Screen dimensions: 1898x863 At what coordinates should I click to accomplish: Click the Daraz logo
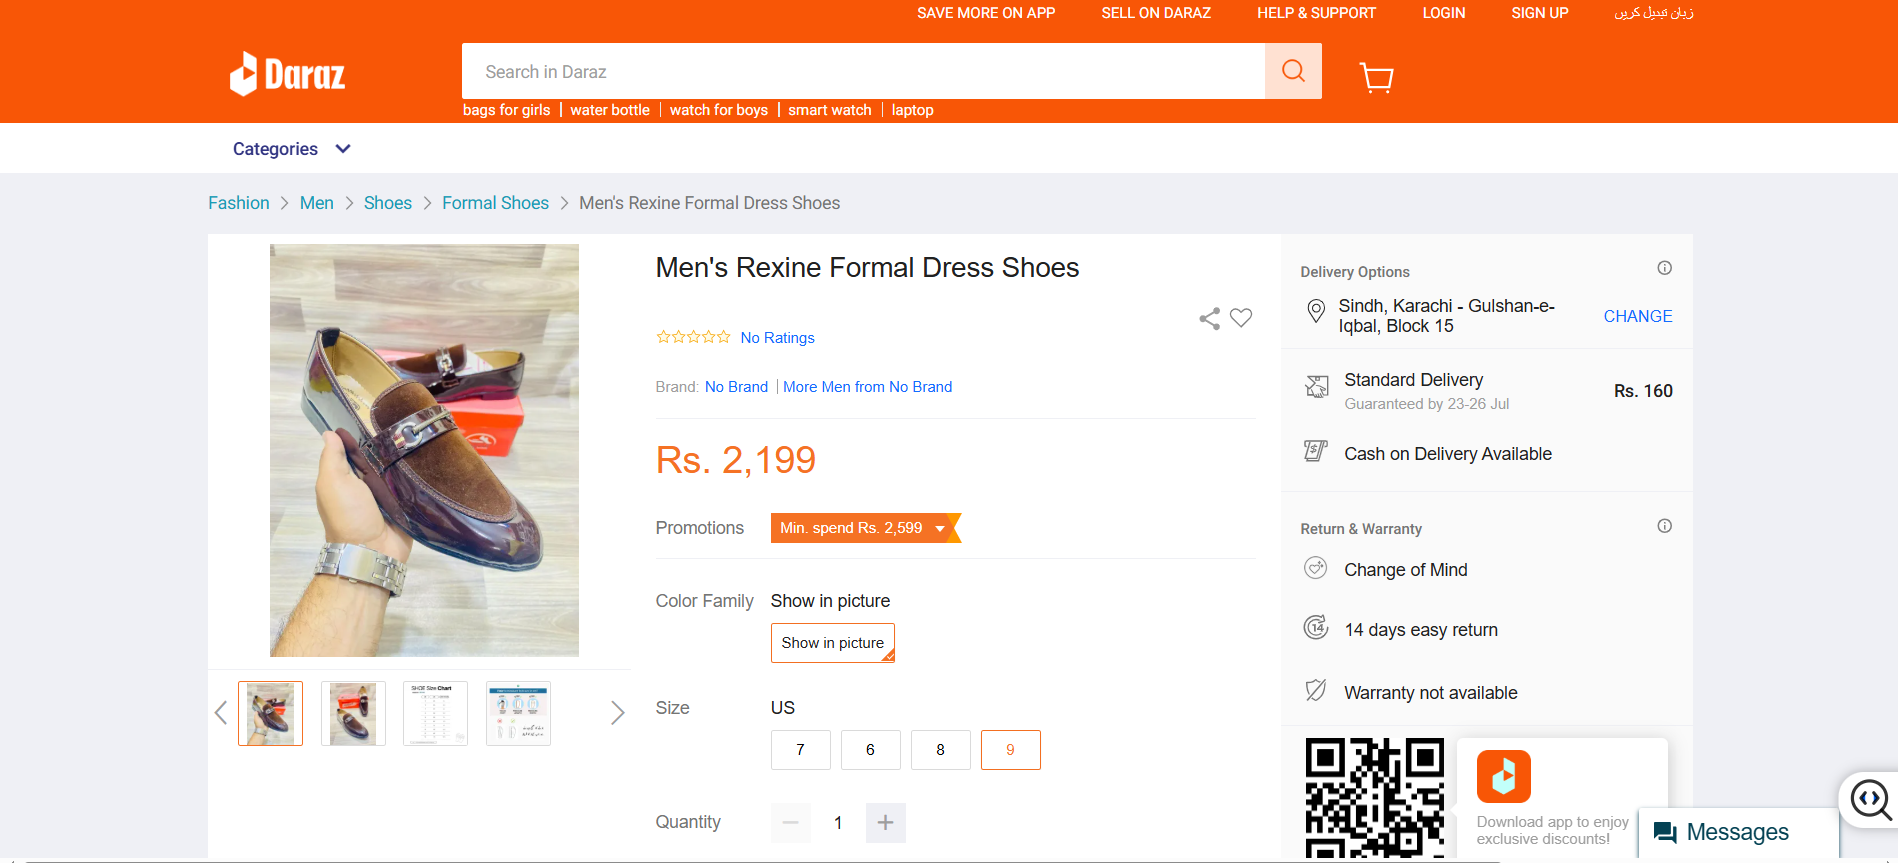point(288,74)
